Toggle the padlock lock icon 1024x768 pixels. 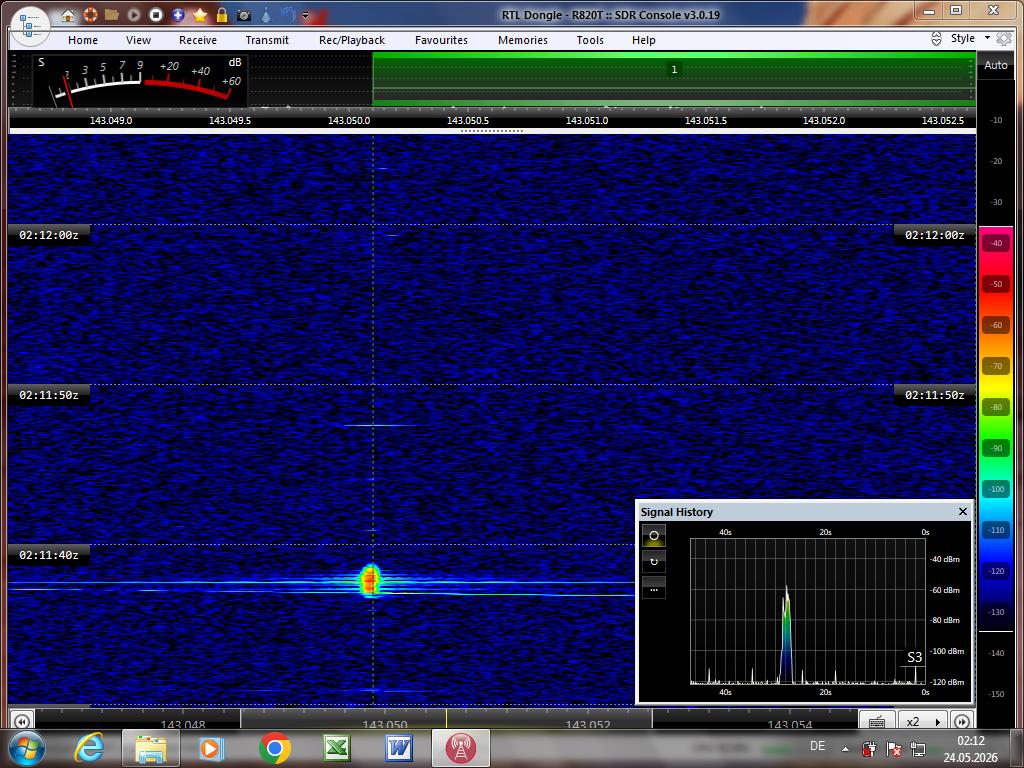point(222,15)
